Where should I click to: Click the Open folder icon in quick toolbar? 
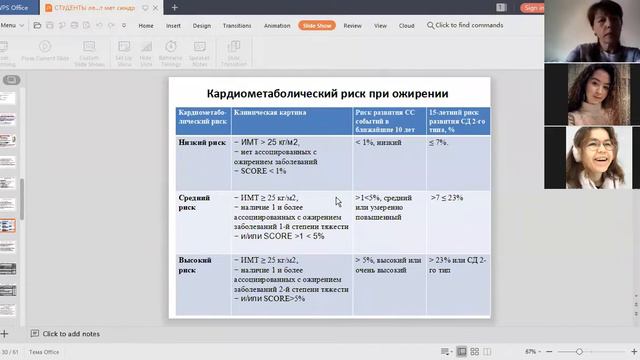click(37, 25)
